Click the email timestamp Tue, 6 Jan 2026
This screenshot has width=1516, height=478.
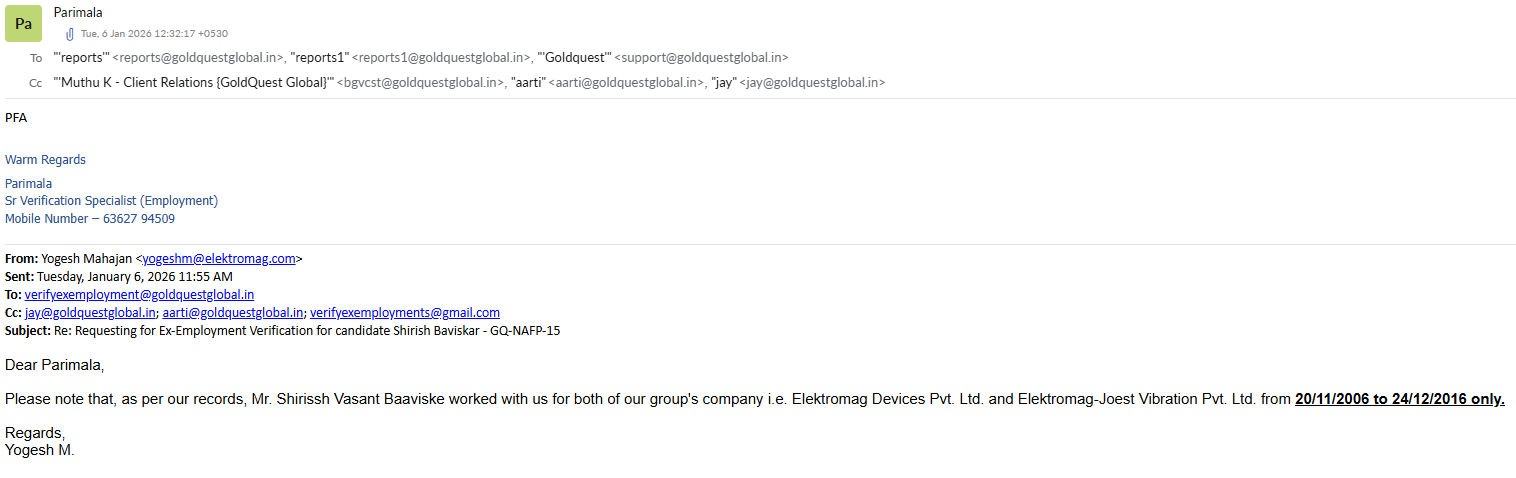[154, 34]
